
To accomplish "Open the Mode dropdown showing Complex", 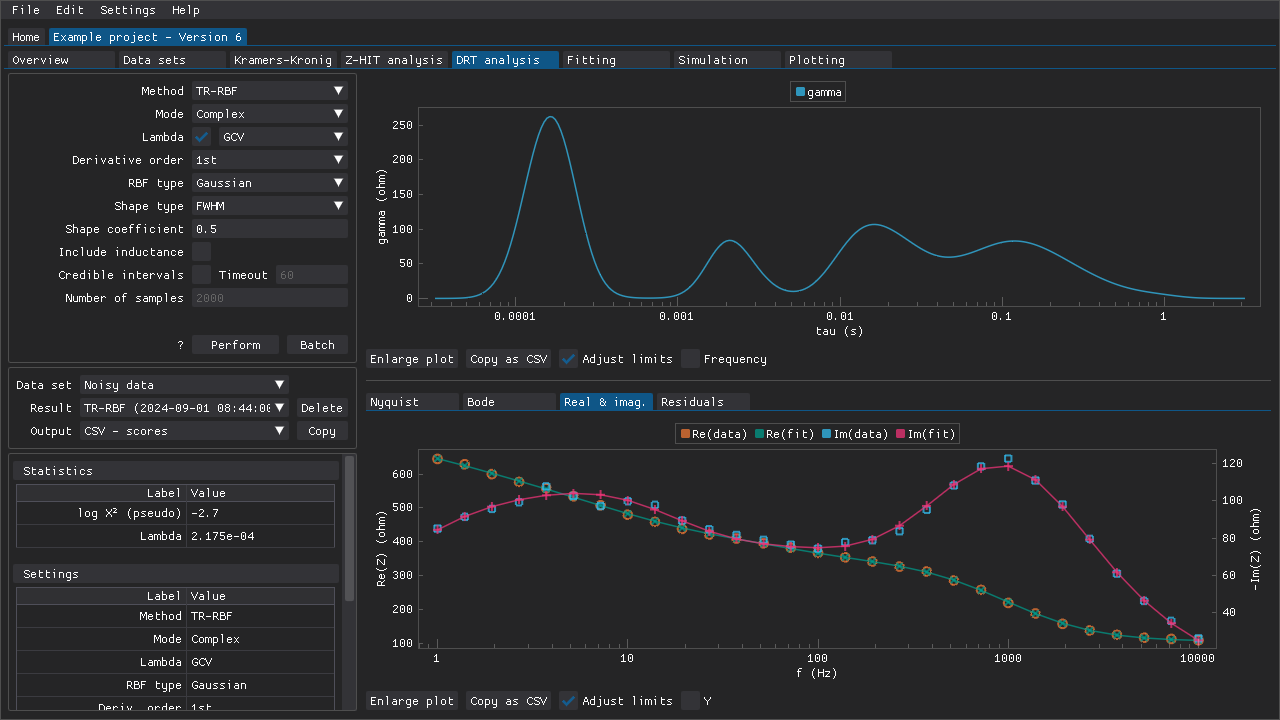I will (270, 114).
